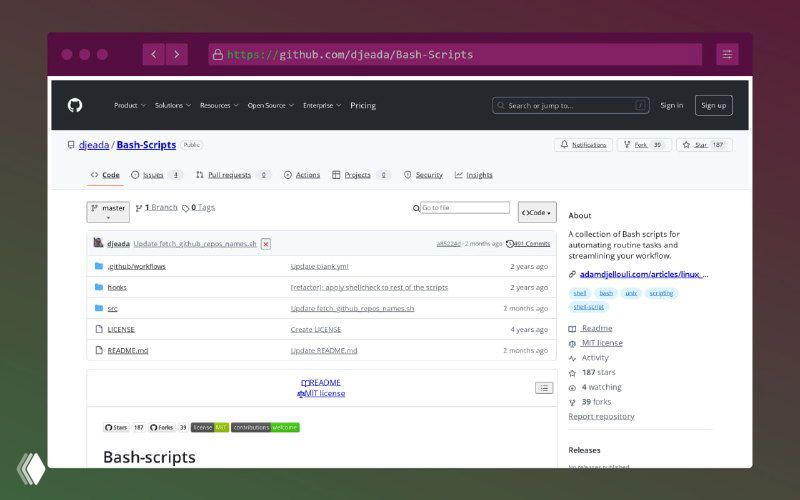Open the djeada owner link in breadcrumb
This screenshot has height=500, width=800.
94,145
